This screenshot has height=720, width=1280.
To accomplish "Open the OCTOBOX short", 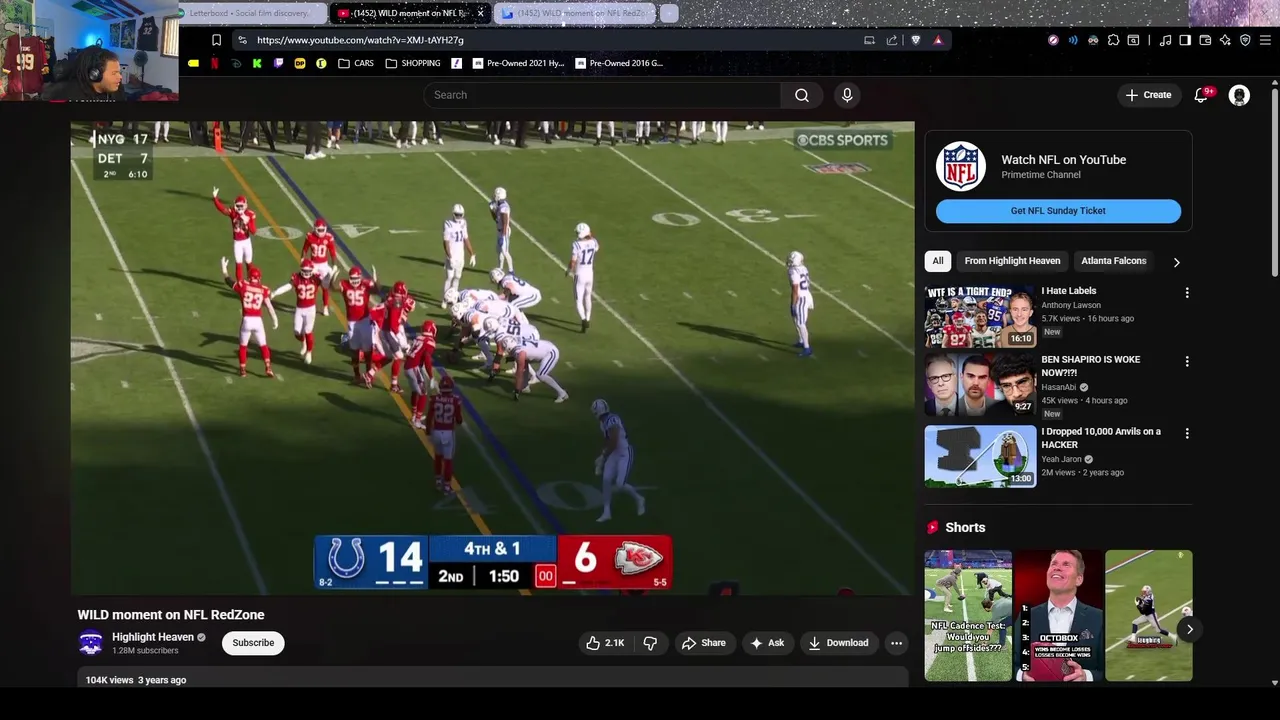I will (x=1059, y=615).
